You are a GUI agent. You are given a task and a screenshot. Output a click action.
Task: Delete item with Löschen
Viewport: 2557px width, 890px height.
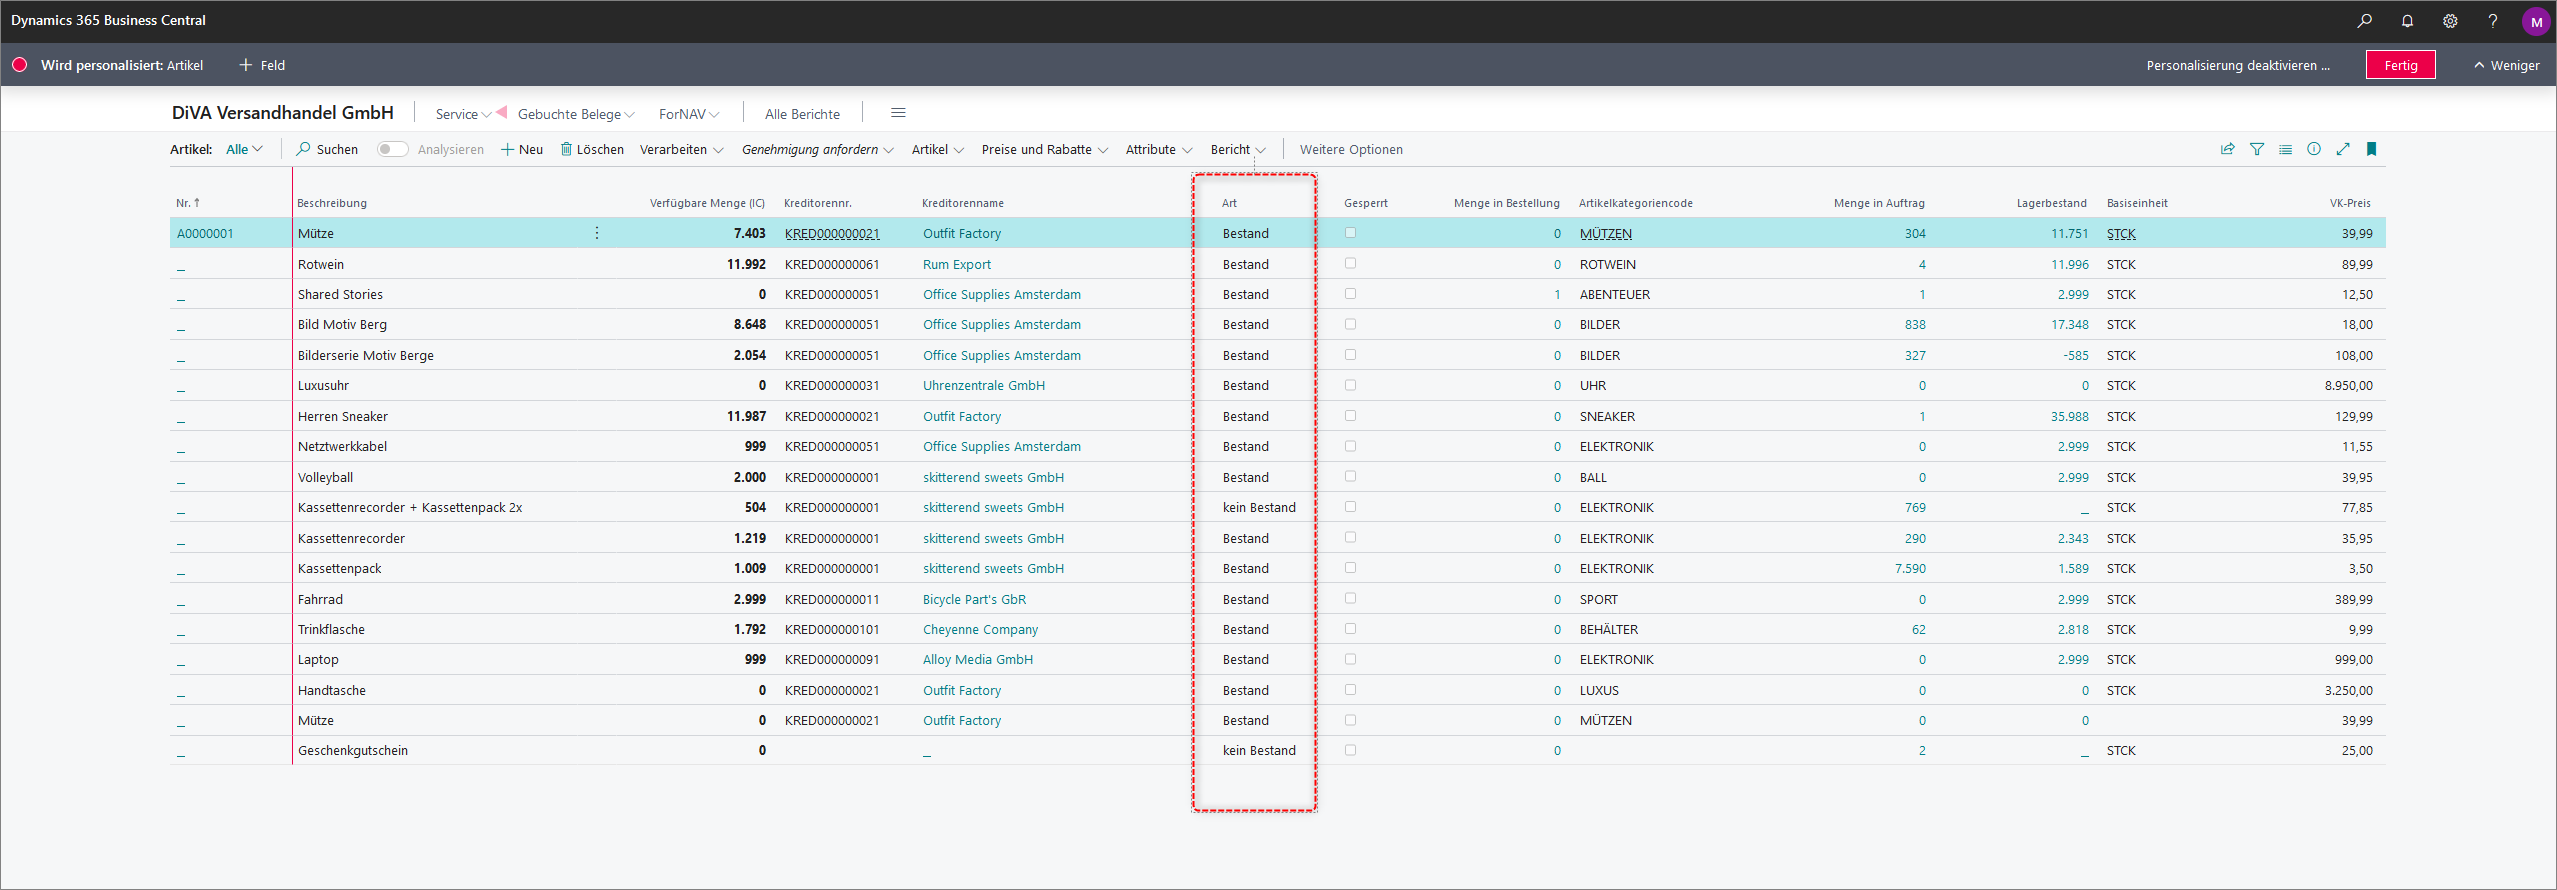(x=592, y=149)
